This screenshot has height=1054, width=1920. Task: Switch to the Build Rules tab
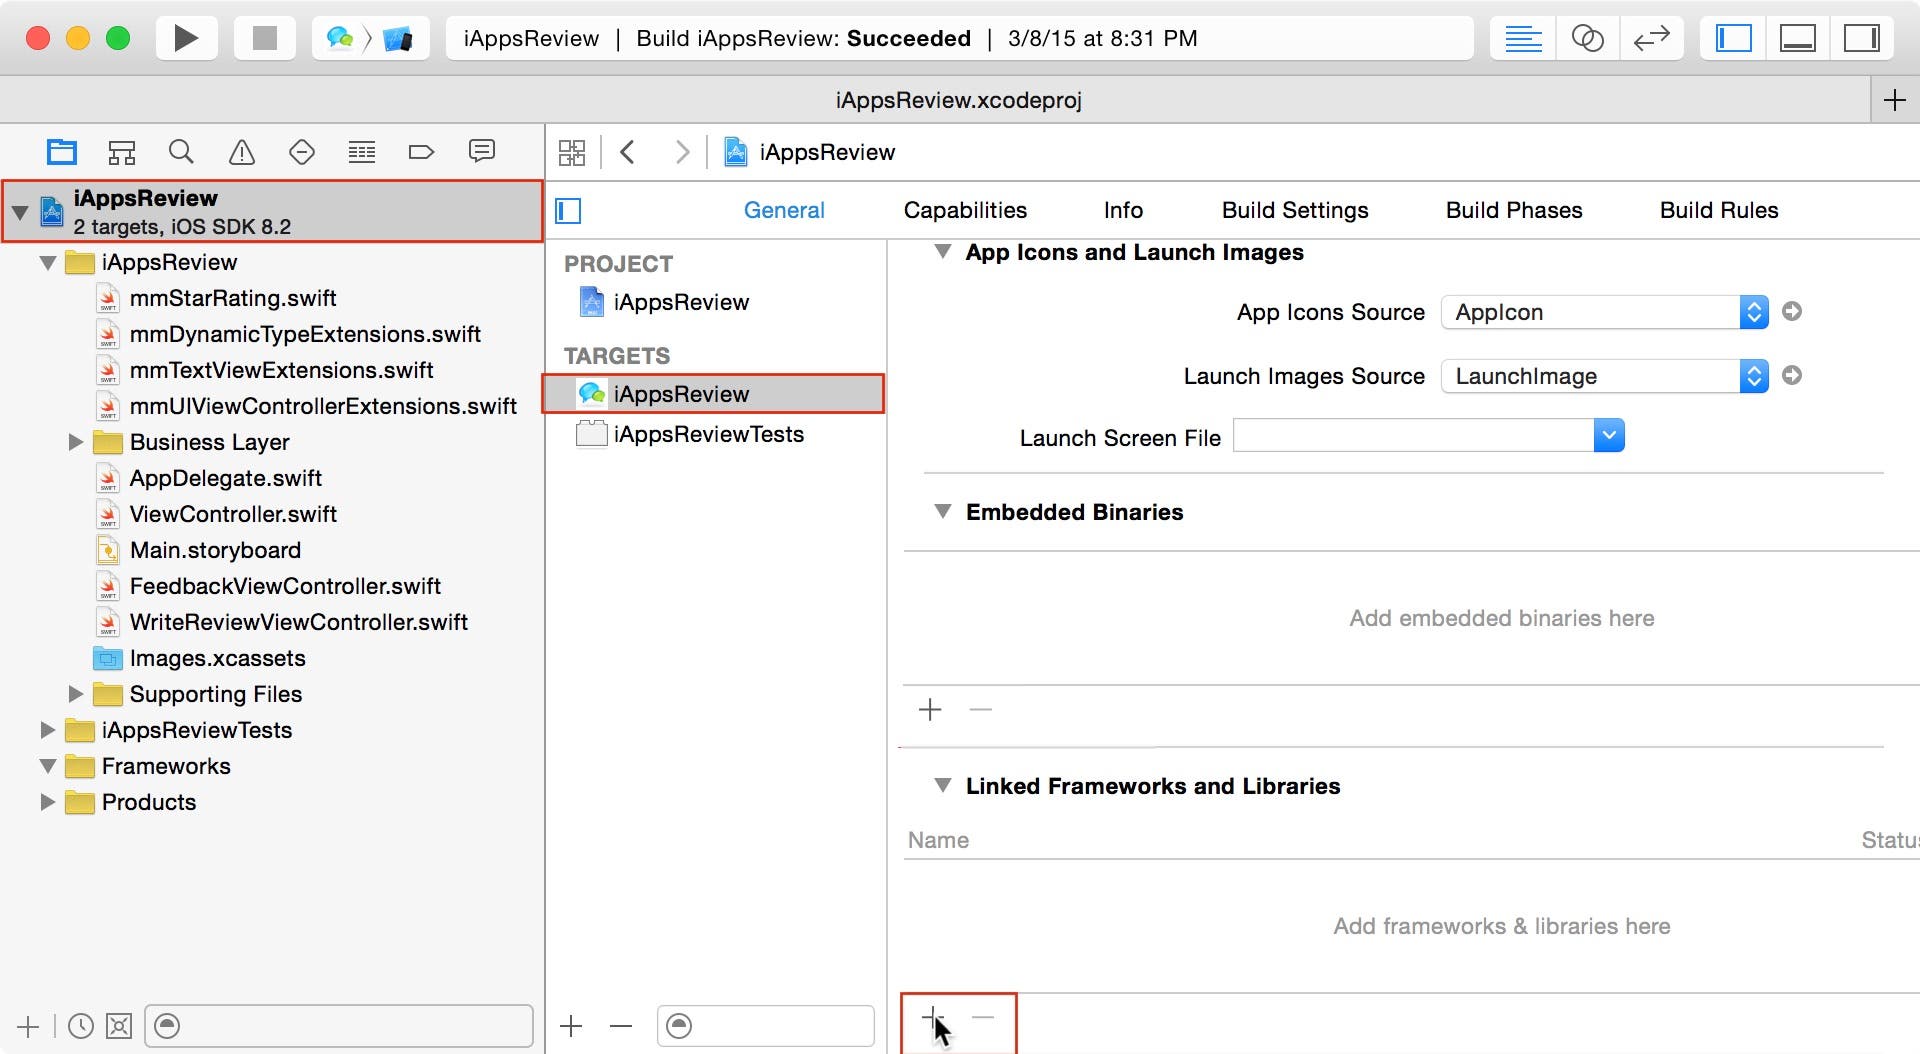point(1719,210)
